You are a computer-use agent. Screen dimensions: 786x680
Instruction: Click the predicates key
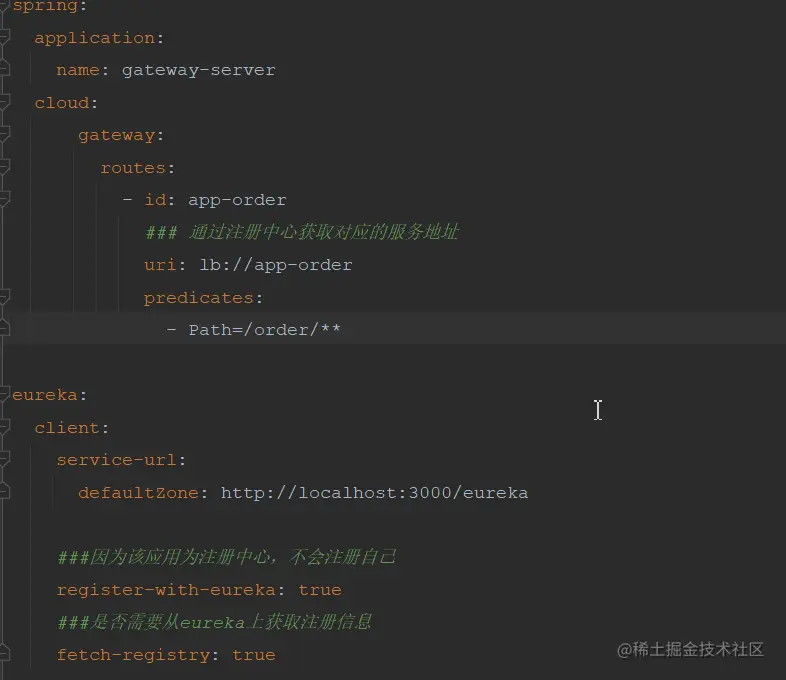199,298
